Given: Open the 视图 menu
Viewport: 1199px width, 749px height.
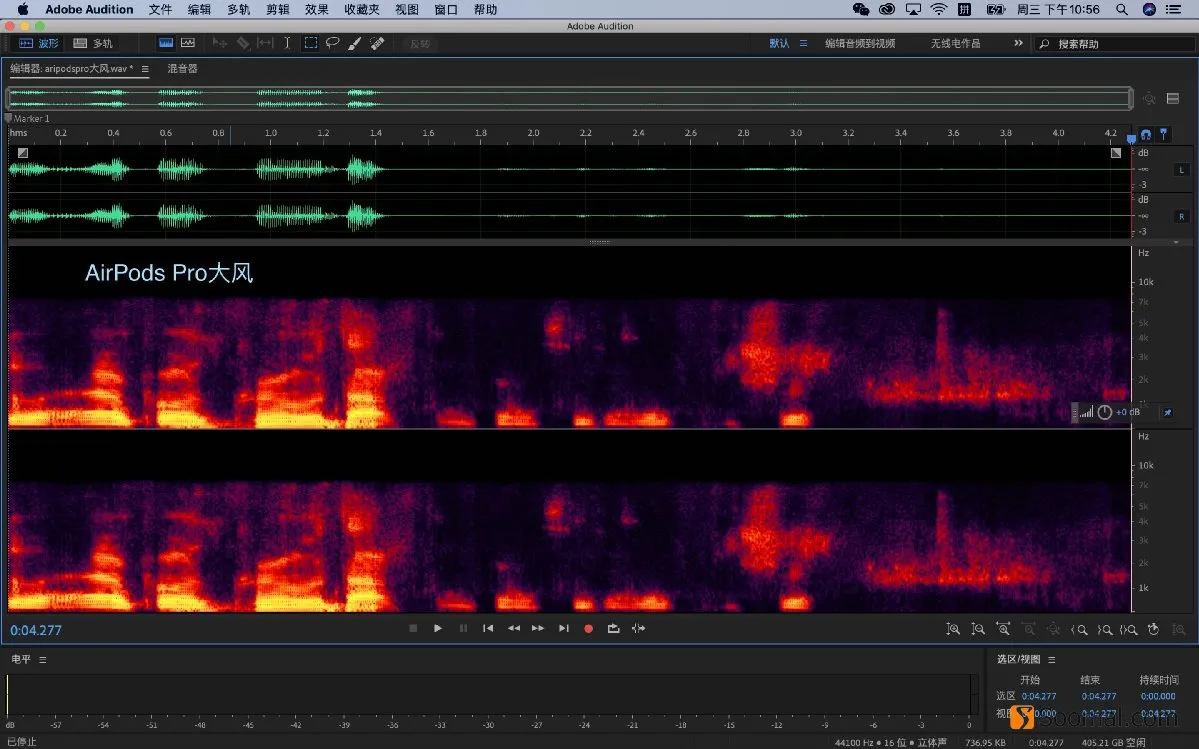Looking at the screenshot, I should 407,9.
